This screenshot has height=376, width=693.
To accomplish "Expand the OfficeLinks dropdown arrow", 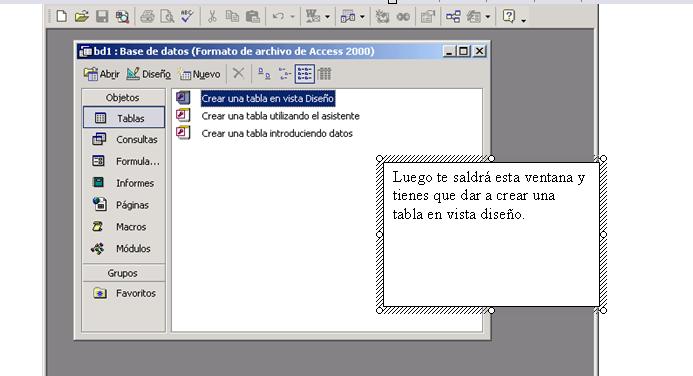I will coord(327,17).
